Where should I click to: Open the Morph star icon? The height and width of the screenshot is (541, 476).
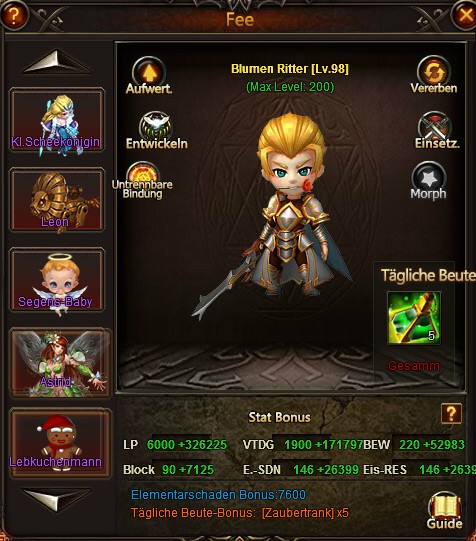pyautogui.click(x=428, y=180)
